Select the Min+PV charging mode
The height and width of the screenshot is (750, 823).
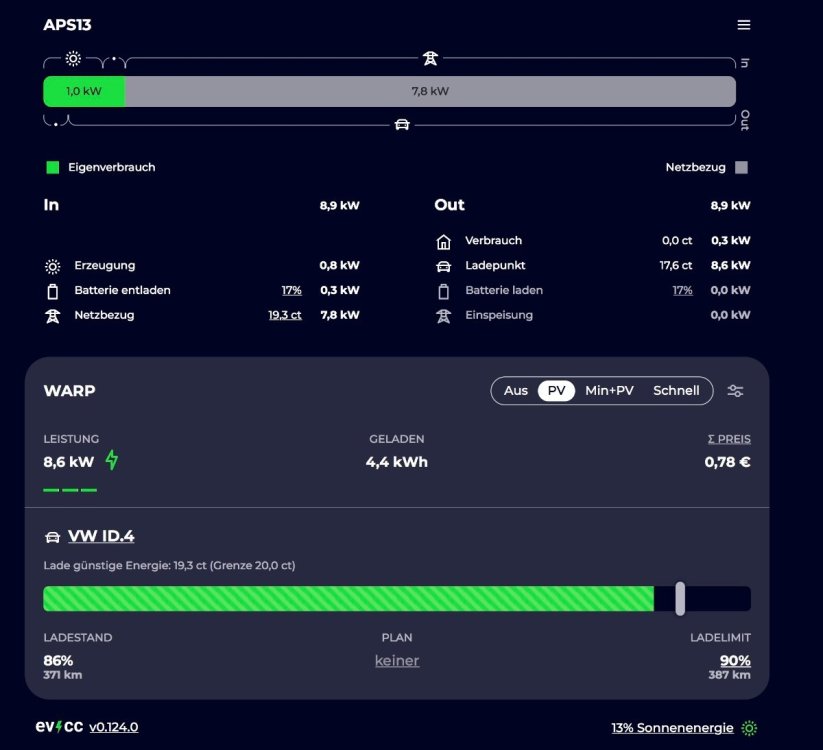609,391
